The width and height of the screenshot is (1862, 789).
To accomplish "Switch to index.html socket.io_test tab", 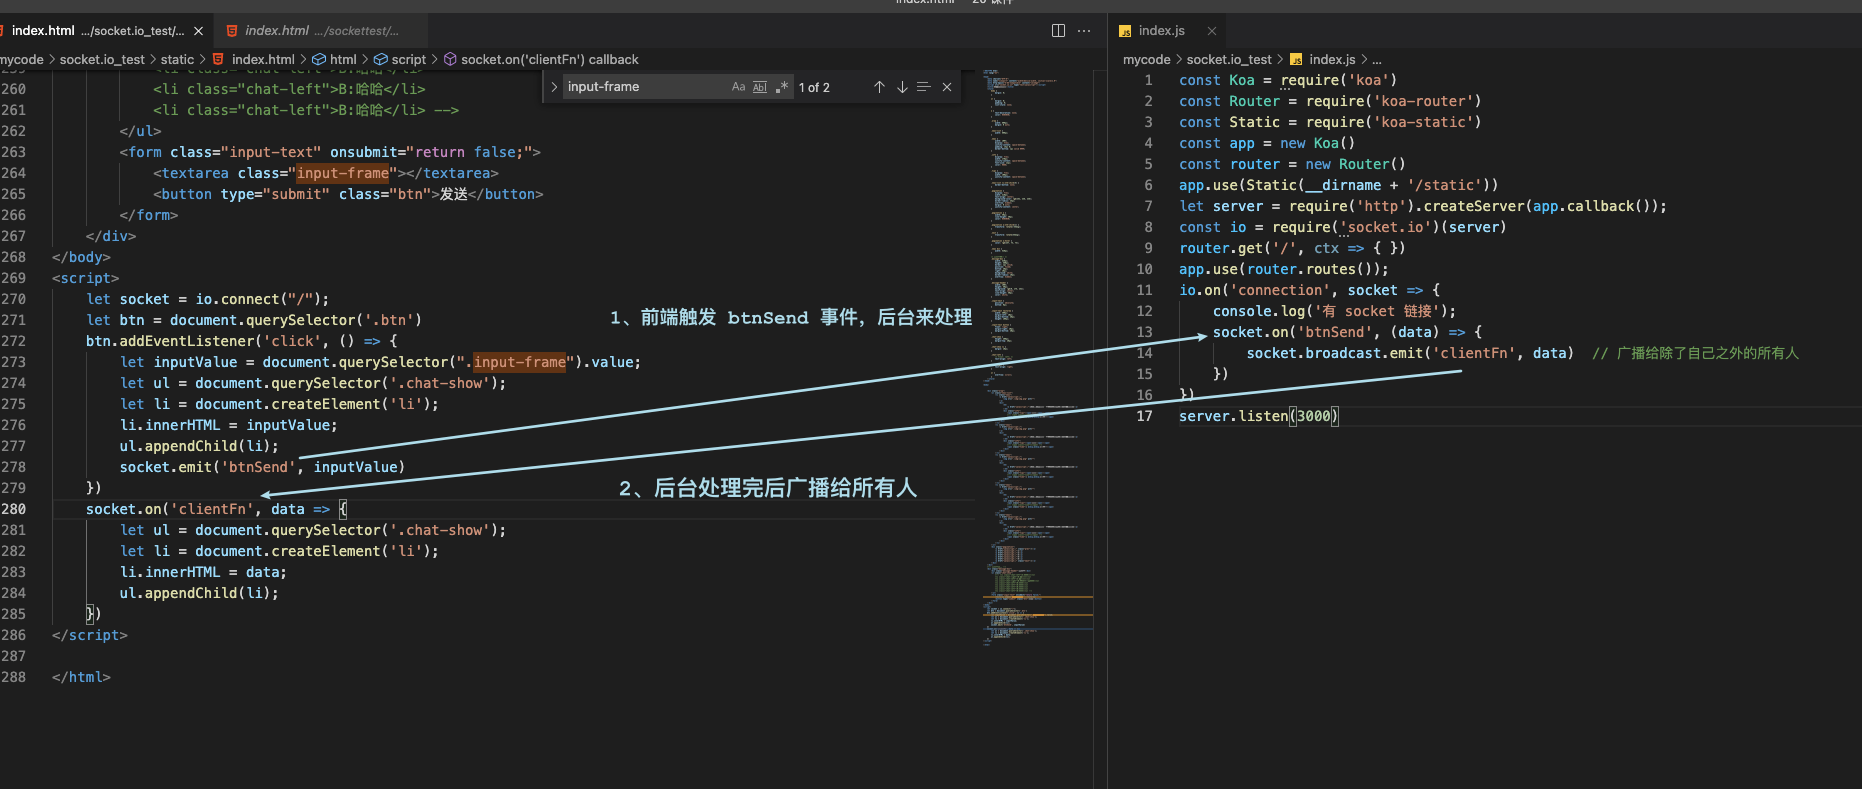I will click(x=98, y=31).
